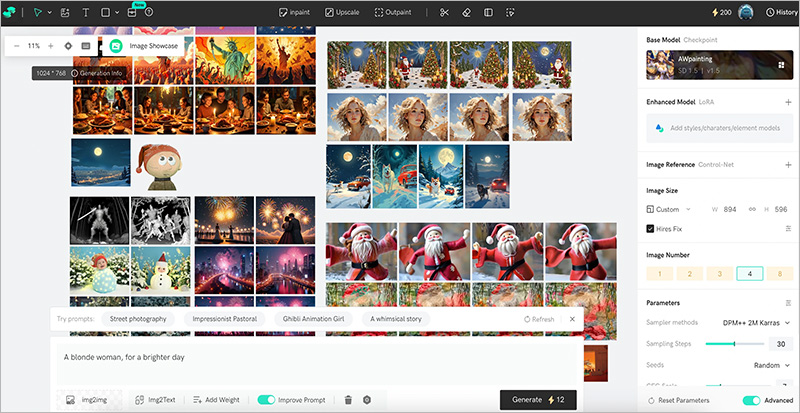Select the Text tool
The width and height of the screenshot is (800, 413).
pyautogui.click(x=85, y=12)
